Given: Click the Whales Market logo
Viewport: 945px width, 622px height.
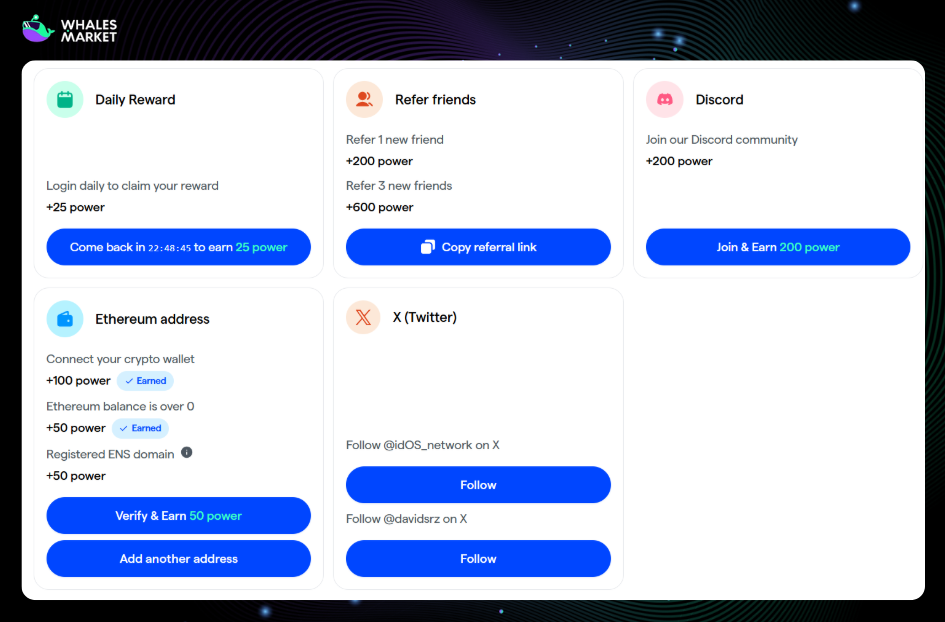Looking at the screenshot, I should pyautogui.click(x=69, y=29).
